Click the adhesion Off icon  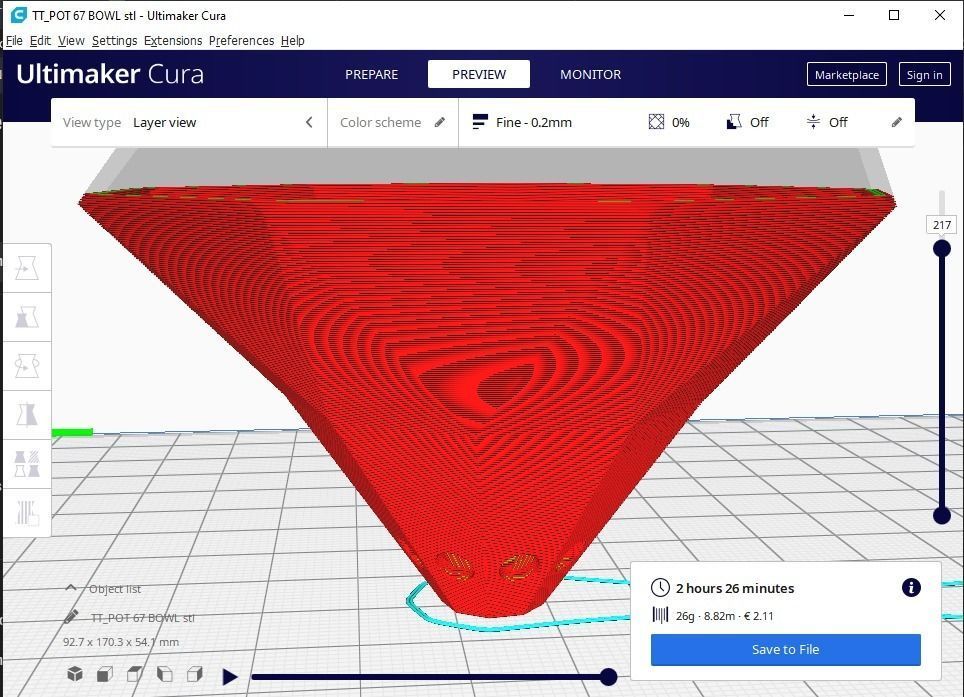click(813, 122)
